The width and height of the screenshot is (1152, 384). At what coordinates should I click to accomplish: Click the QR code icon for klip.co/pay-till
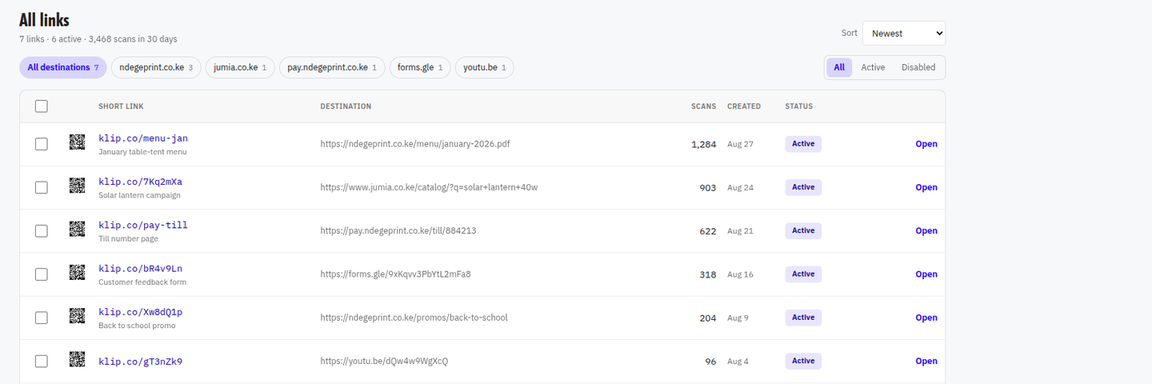coord(77,230)
